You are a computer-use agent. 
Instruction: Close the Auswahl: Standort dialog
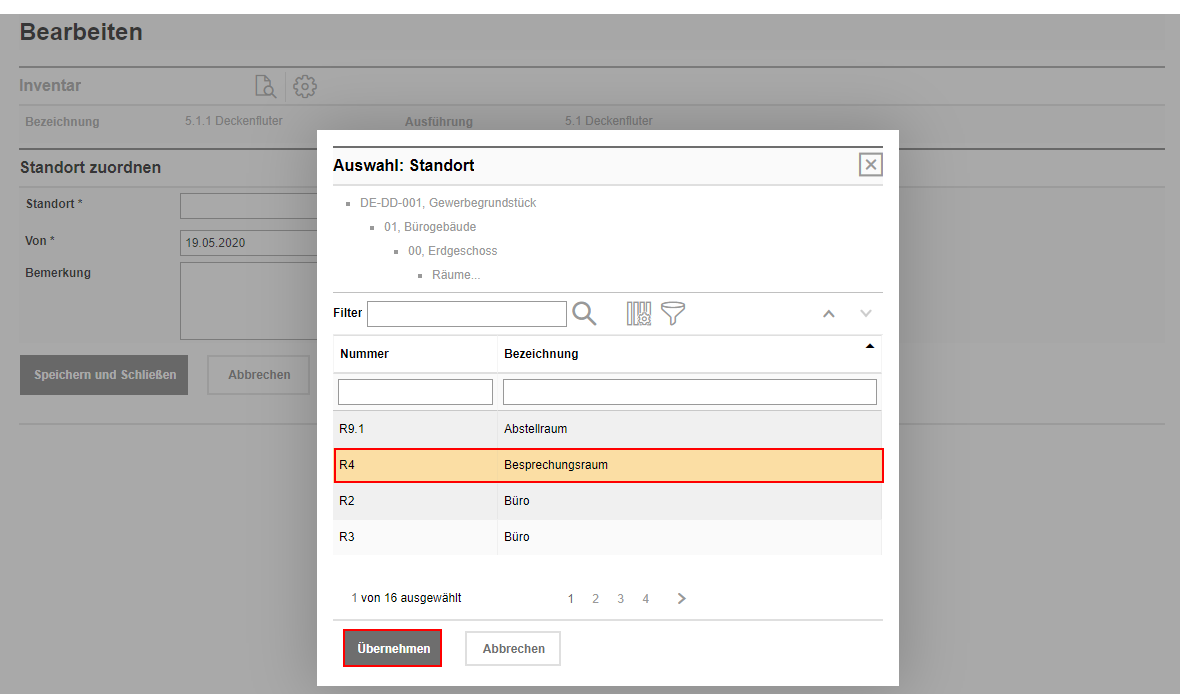coord(870,165)
